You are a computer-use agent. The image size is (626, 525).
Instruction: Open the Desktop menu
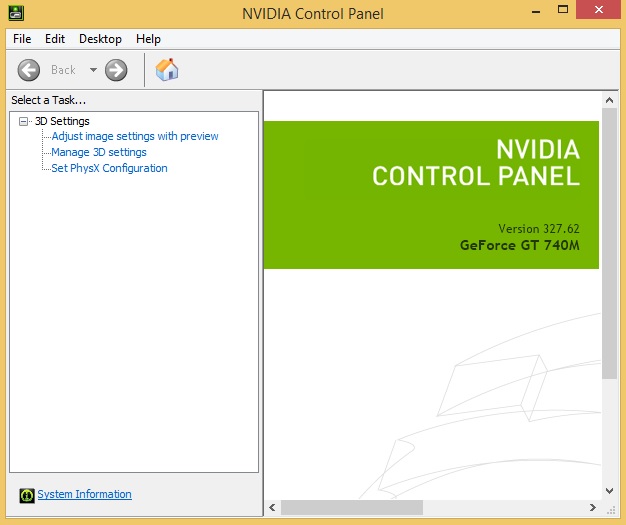click(x=100, y=39)
